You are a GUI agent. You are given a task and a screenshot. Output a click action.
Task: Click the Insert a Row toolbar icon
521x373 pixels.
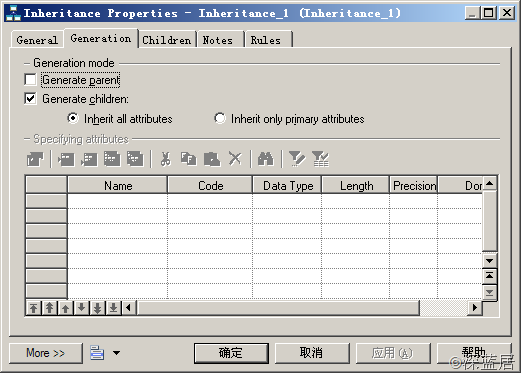pyautogui.click(x=66, y=159)
